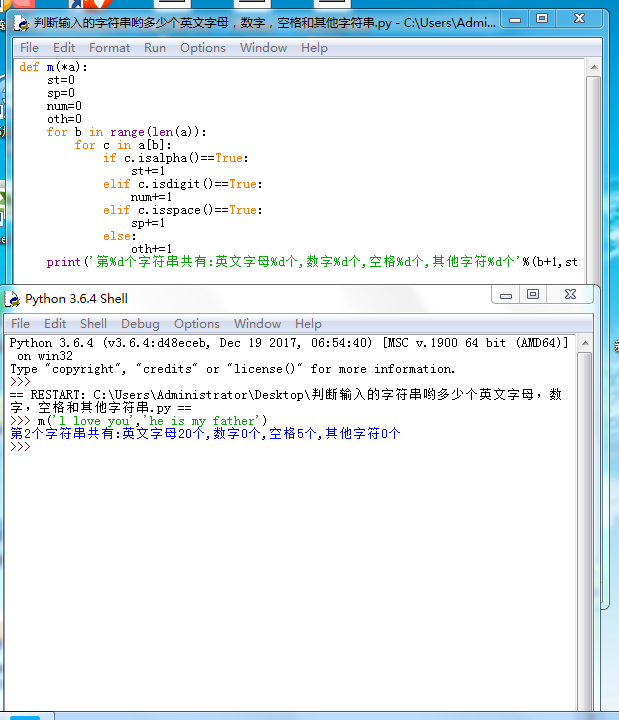Click the 'oth=0' line in editor
The image size is (619, 720).
coord(64,119)
